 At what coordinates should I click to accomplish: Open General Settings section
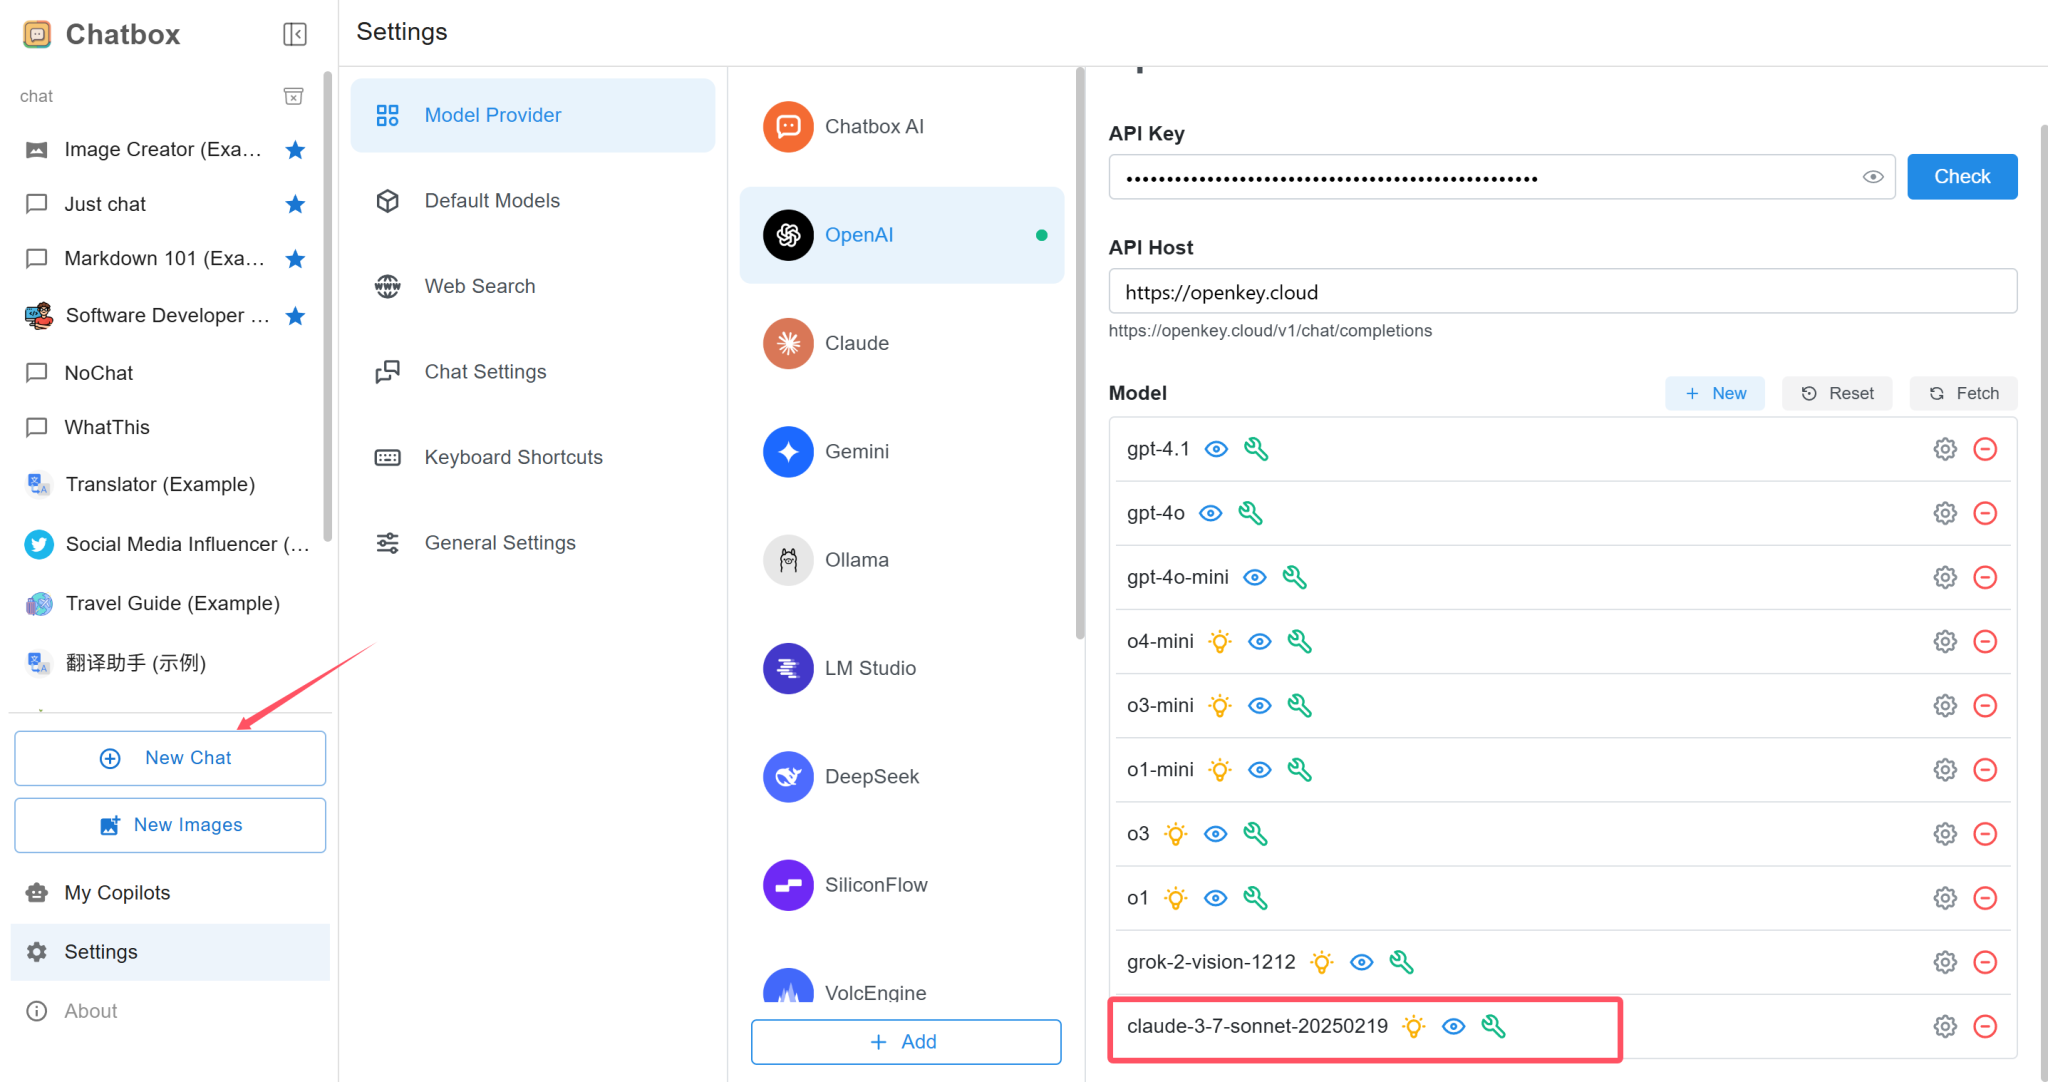click(x=533, y=543)
